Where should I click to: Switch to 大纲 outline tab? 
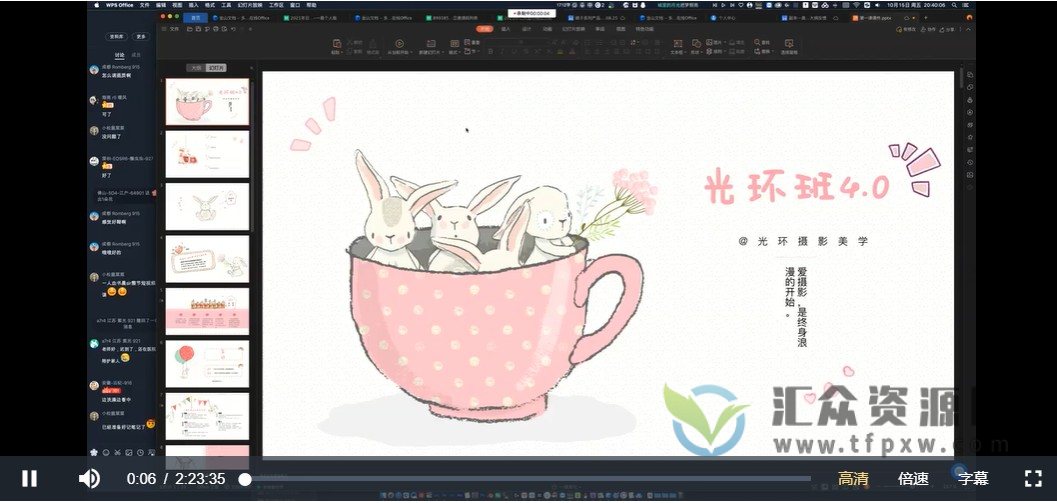[x=196, y=67]
